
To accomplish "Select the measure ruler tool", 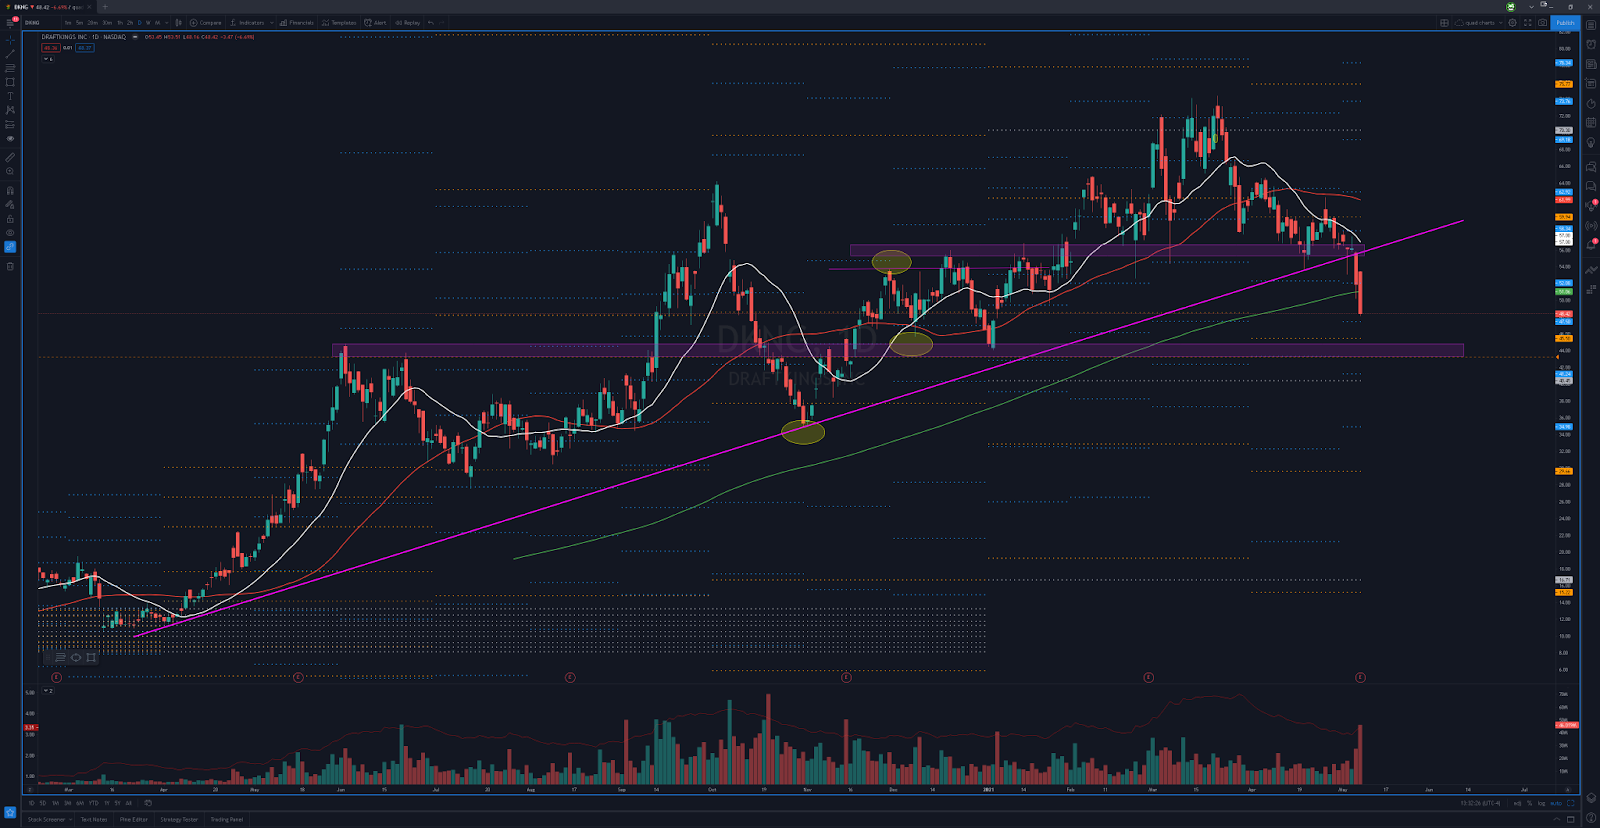I will pyautogui.click(x=10, y=157).
